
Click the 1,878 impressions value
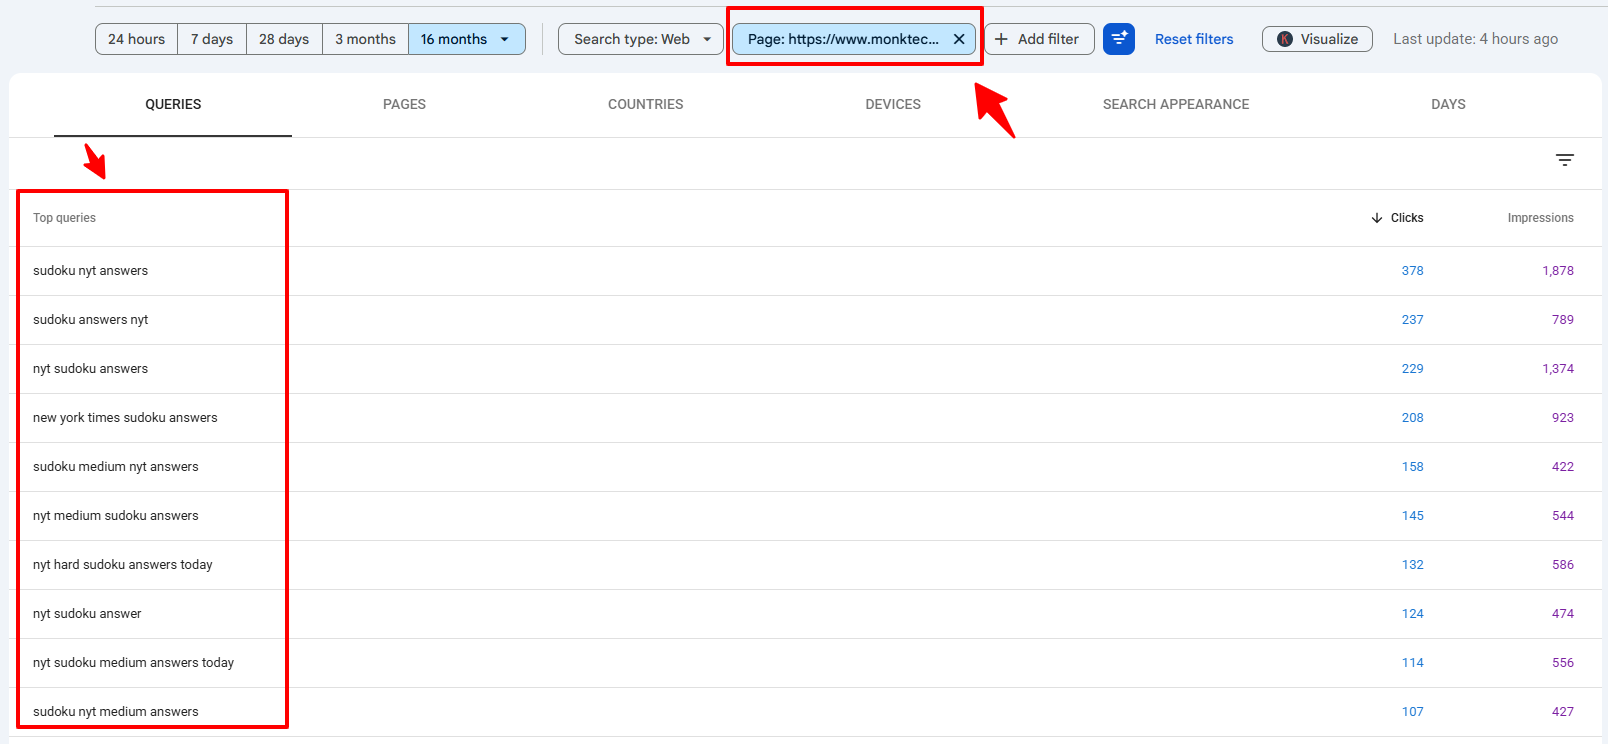pos(1558,271)
